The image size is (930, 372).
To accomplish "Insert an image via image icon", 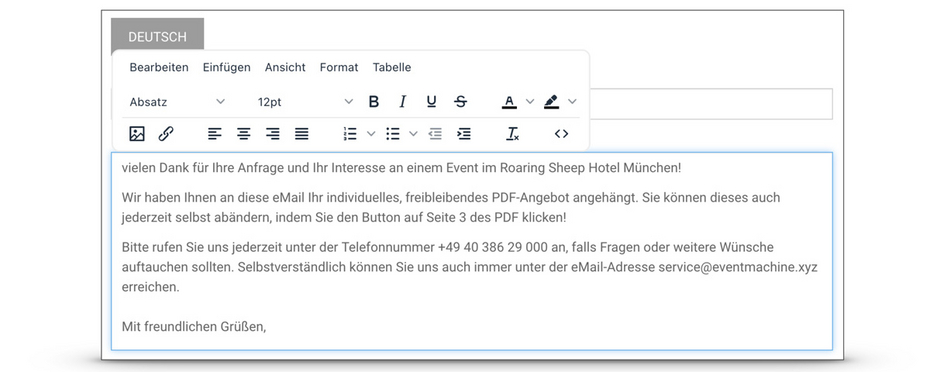I will click(137, 134).
